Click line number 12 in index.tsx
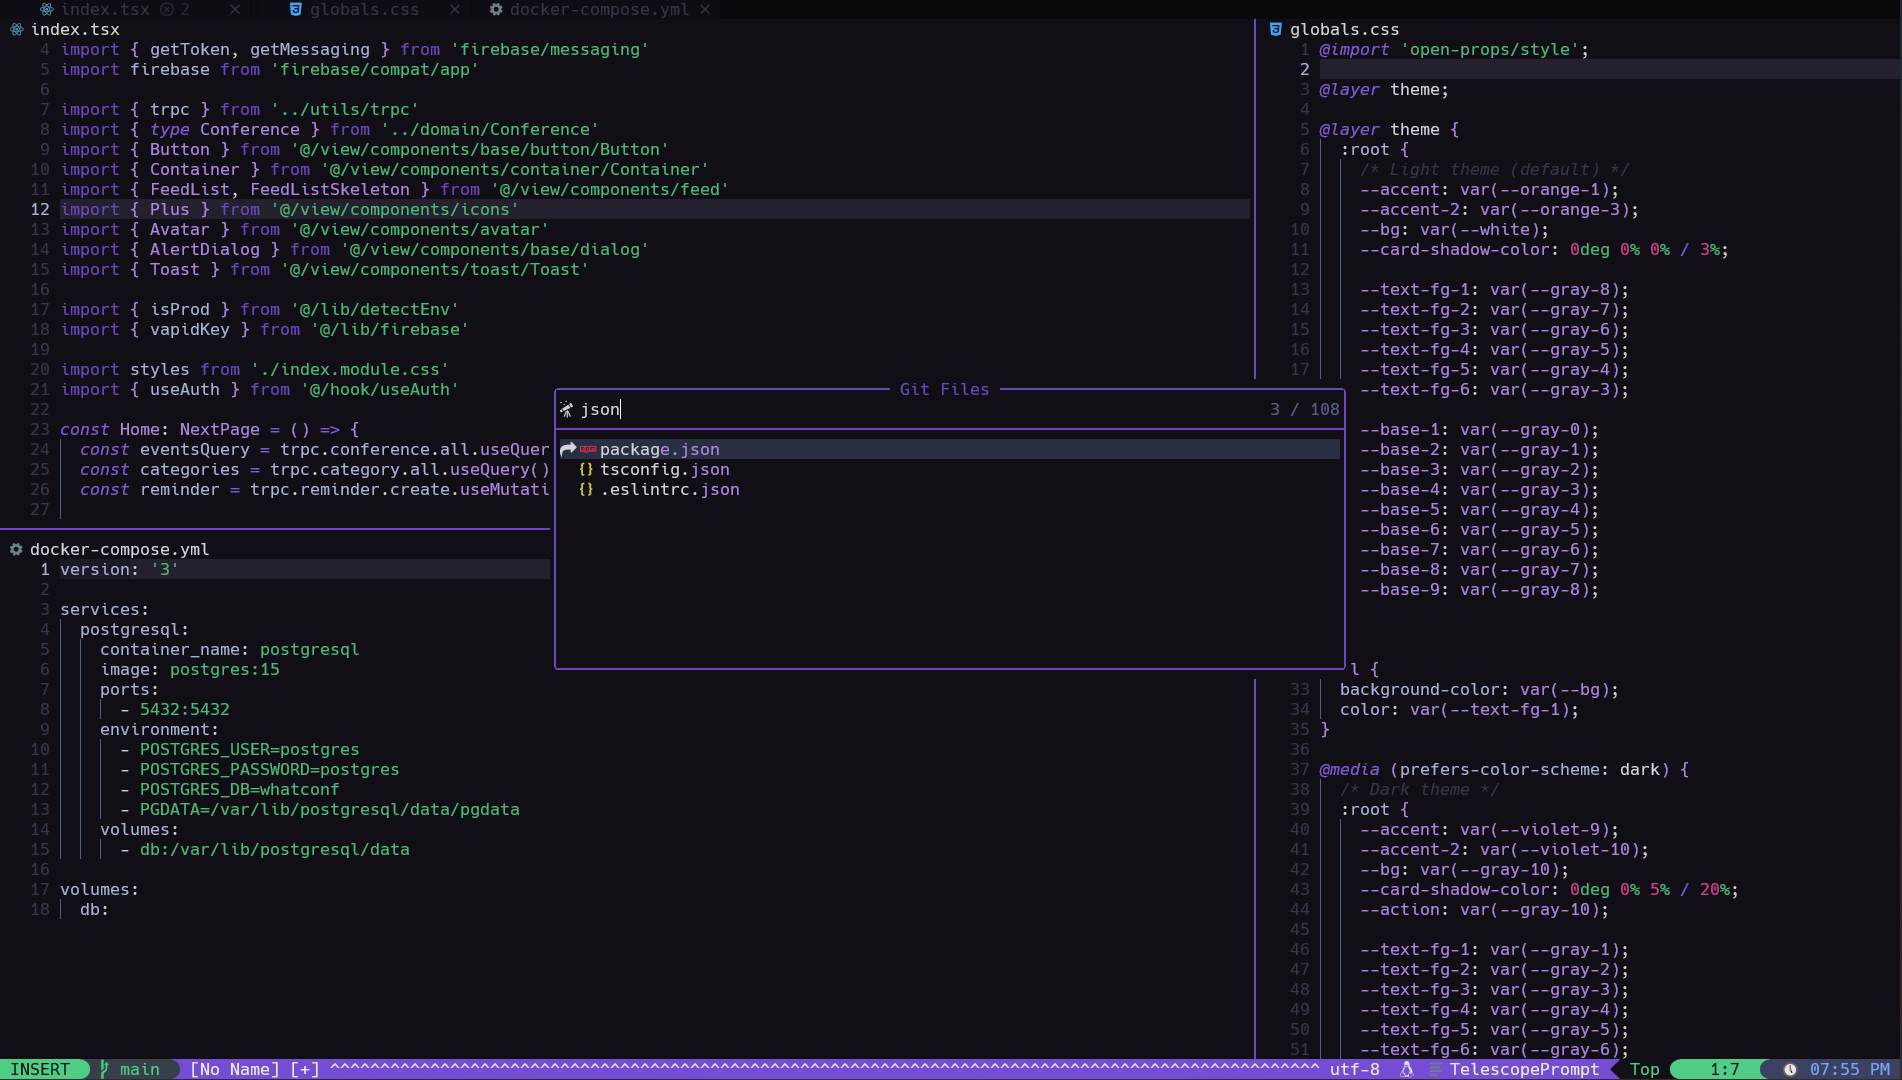1902x1080 pixels. point(39,209)
